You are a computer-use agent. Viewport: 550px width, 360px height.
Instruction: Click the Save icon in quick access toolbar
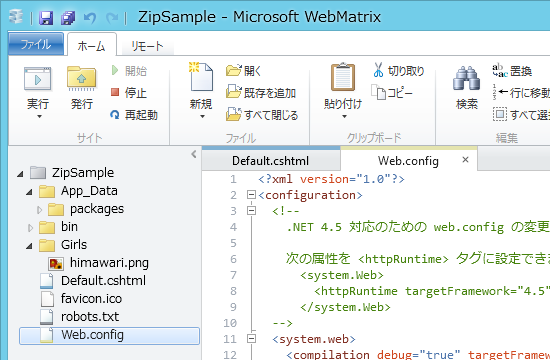coord(46,18)
